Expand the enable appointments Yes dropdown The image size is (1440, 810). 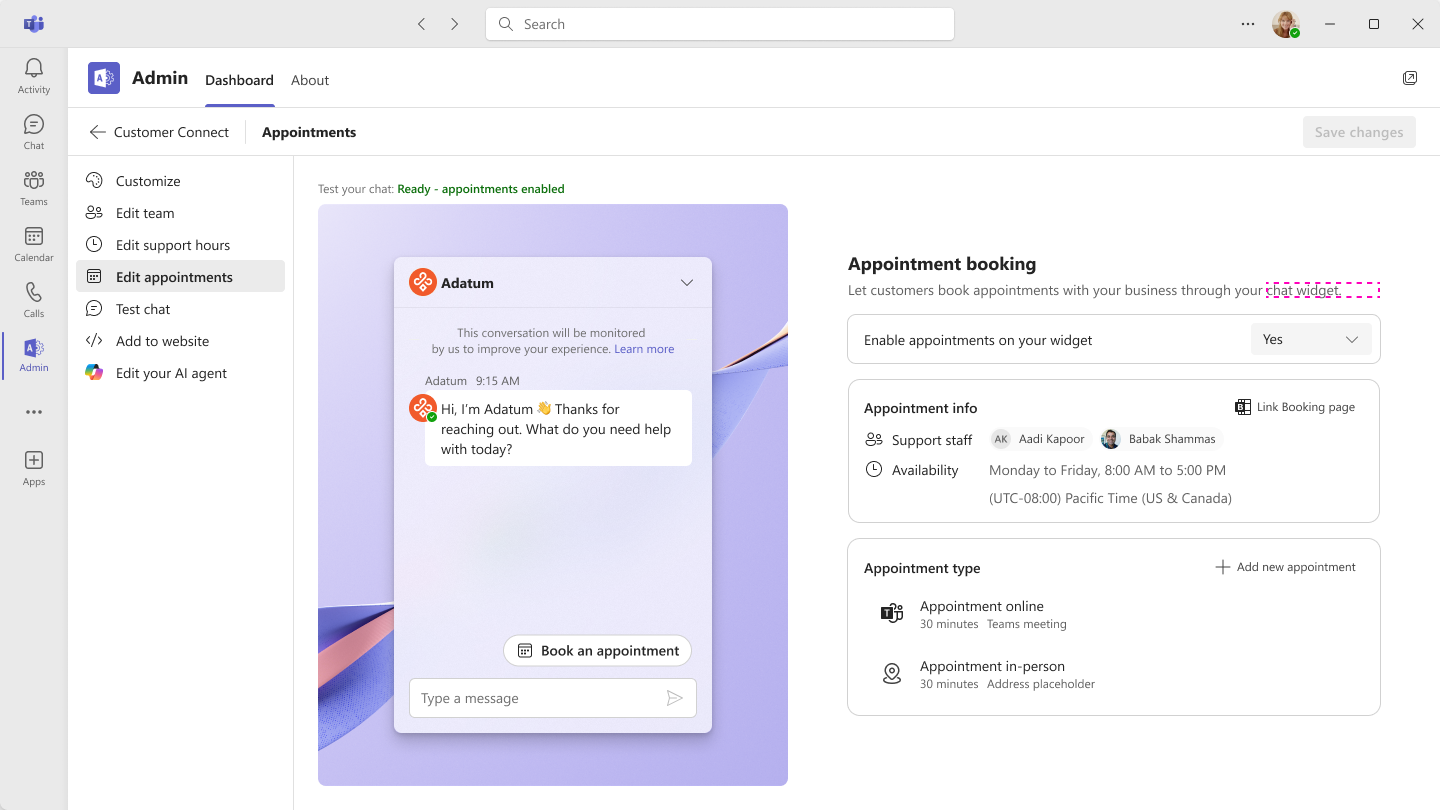1310,339
